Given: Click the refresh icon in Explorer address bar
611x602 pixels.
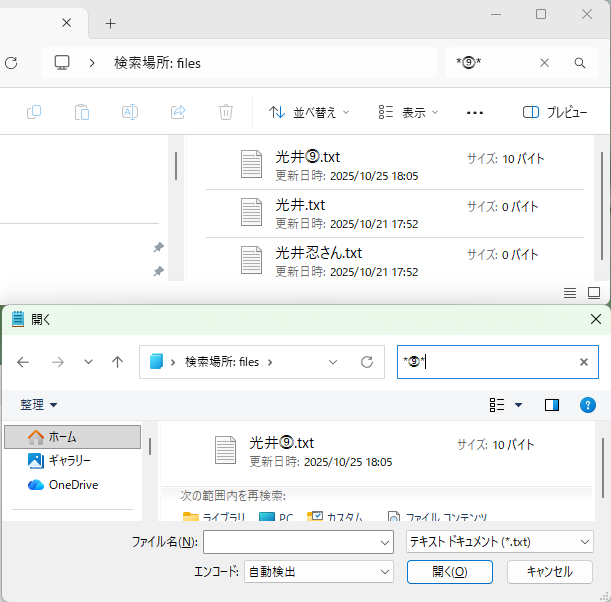Looking at the screenshot, I should (x=11, y=63).
